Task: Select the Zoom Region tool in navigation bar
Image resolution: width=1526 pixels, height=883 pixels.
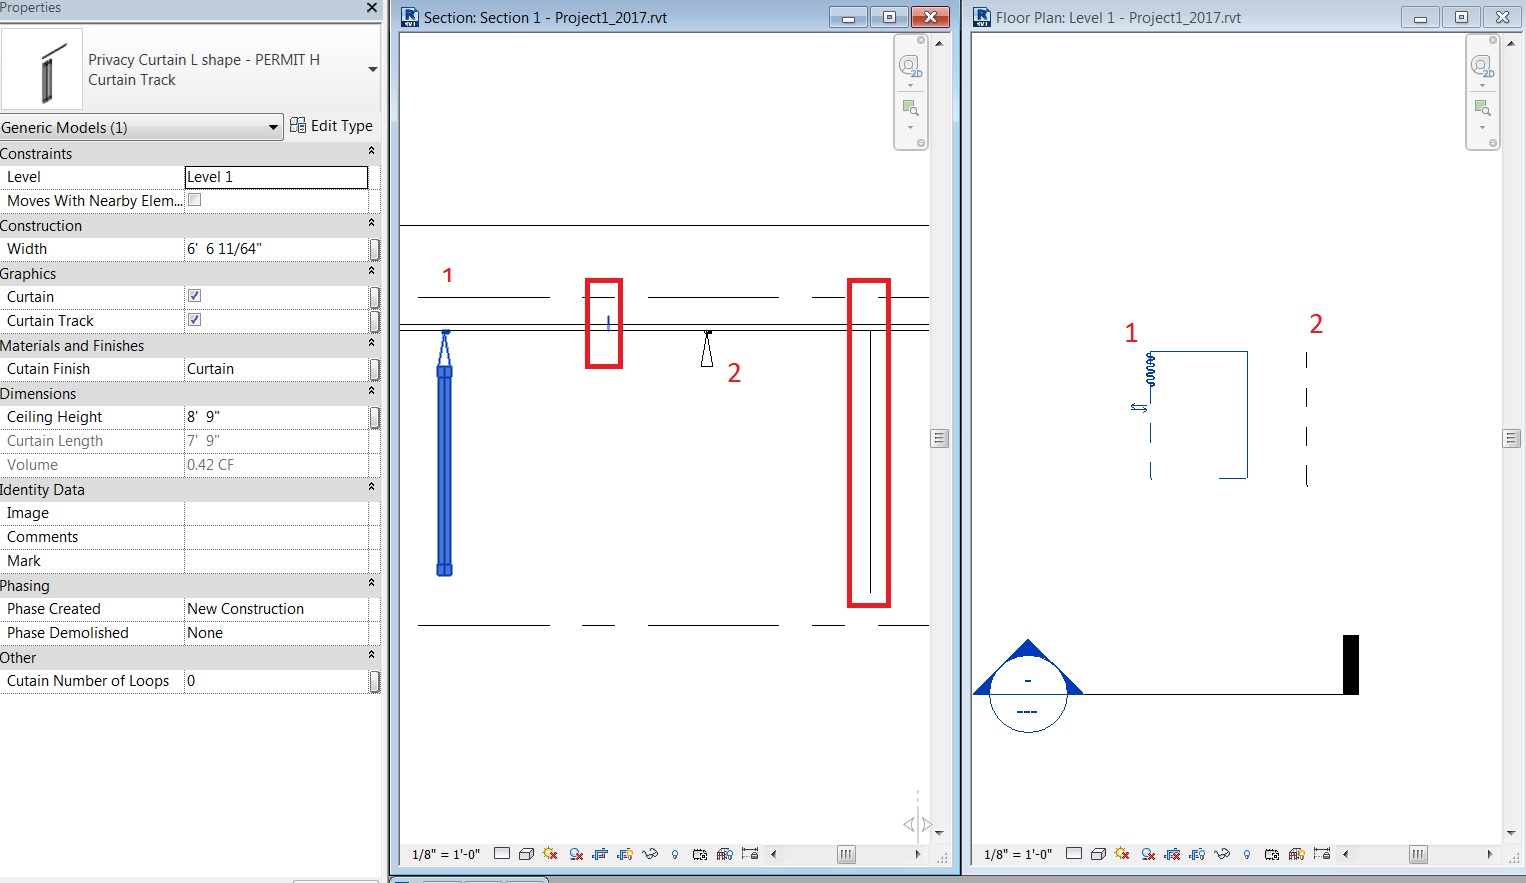Action: pyautogui.click(x=910, y=106)
